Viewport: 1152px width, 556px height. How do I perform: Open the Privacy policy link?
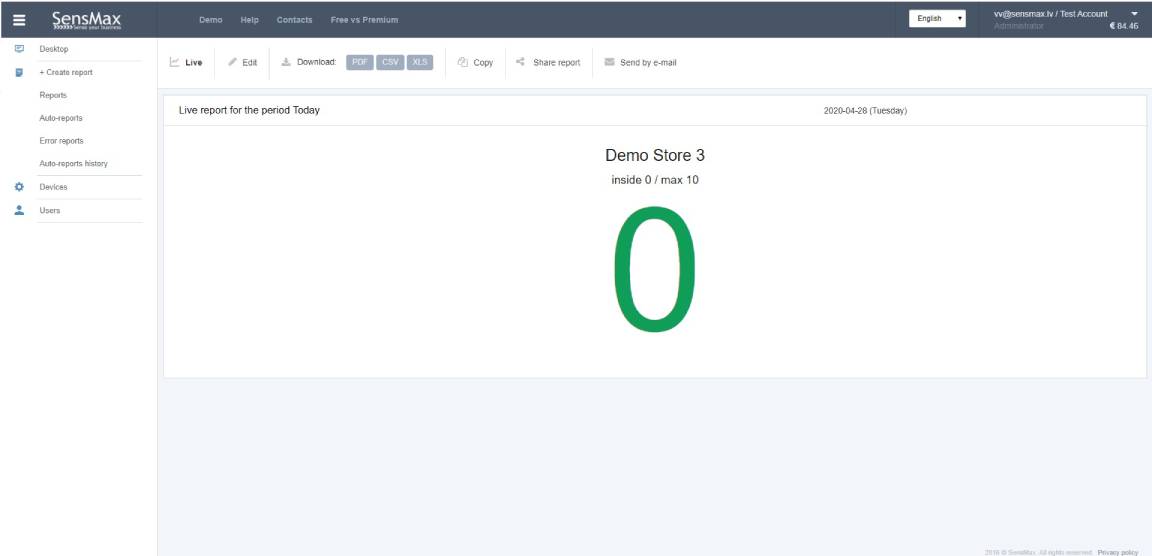(1117, 552)
